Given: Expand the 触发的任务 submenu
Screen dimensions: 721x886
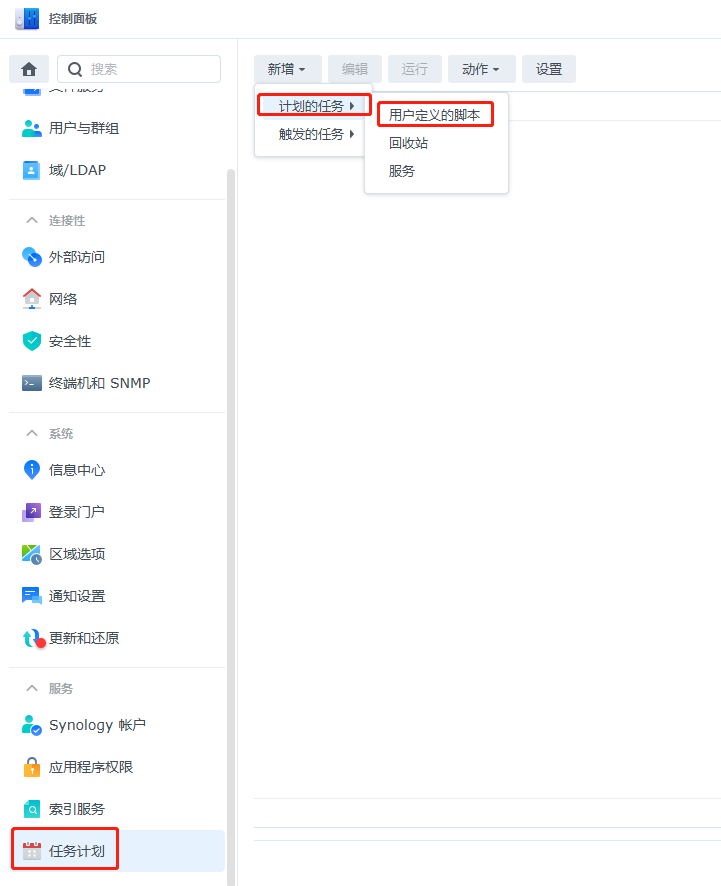Looking at the screenshot, I should (x=315, y=134).
